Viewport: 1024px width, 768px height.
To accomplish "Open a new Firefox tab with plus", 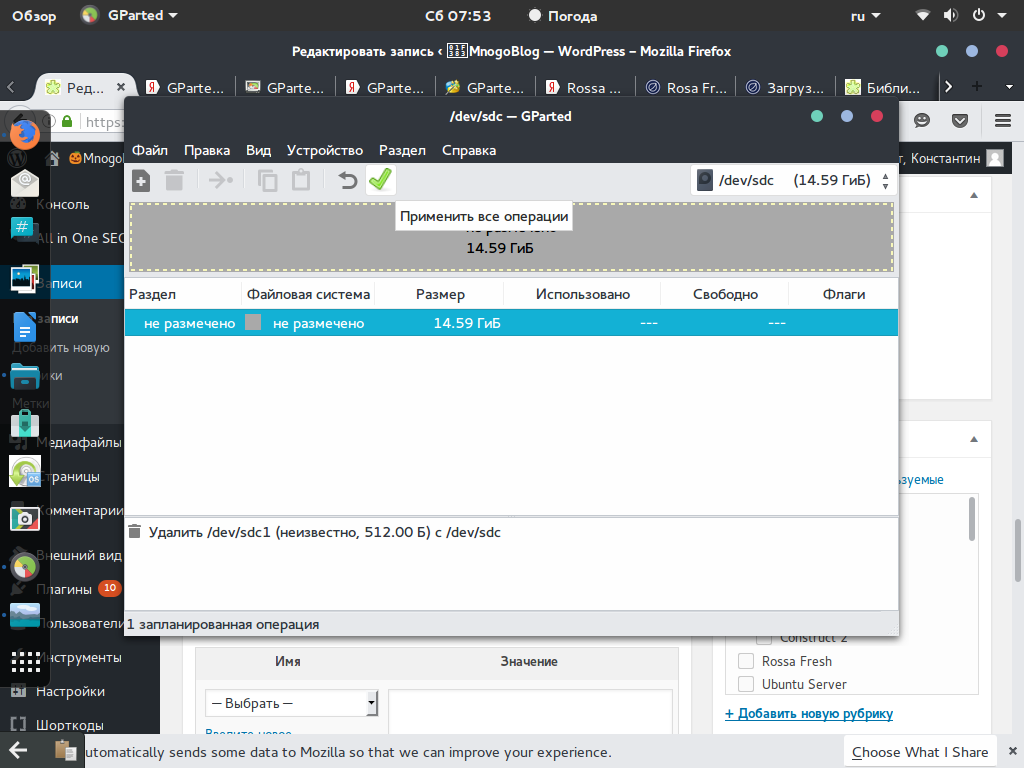I will pos(977,86).
